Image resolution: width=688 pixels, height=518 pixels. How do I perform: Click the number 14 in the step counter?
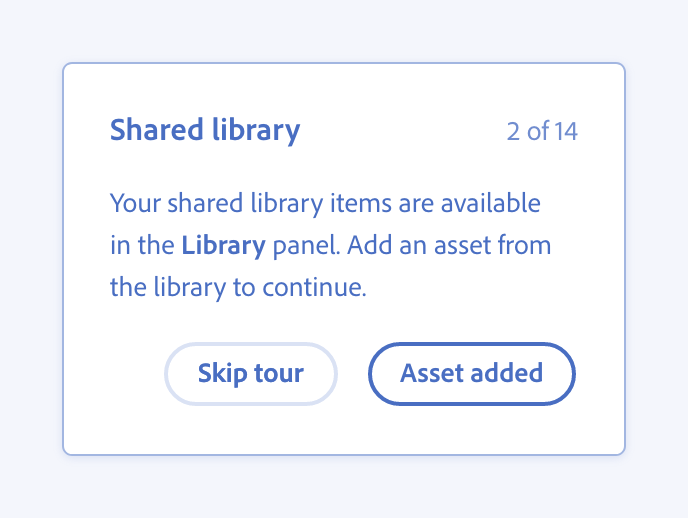[565, 132]
